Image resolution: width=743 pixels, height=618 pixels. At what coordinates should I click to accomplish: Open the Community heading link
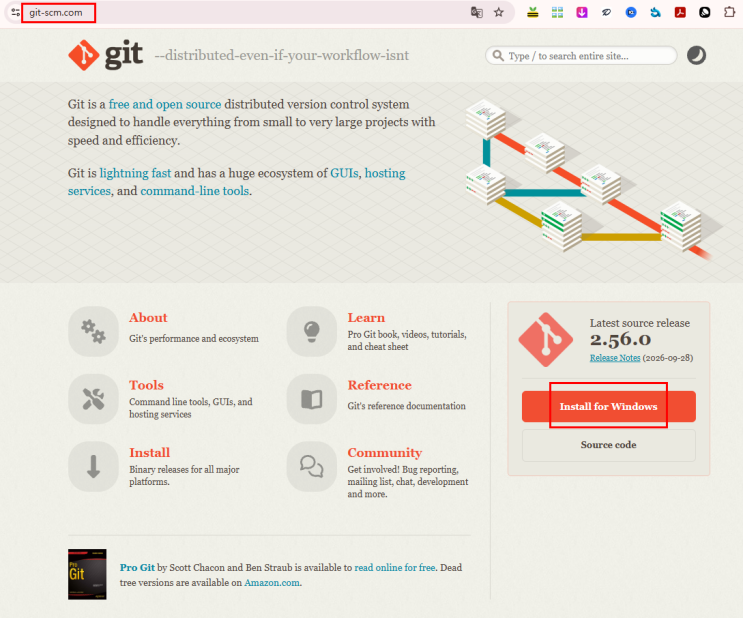[385, 453]
